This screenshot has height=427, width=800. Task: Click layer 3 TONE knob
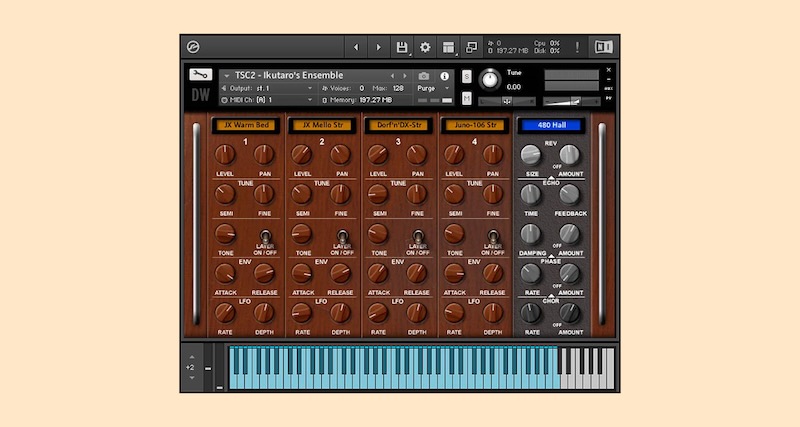pos(378,234)
